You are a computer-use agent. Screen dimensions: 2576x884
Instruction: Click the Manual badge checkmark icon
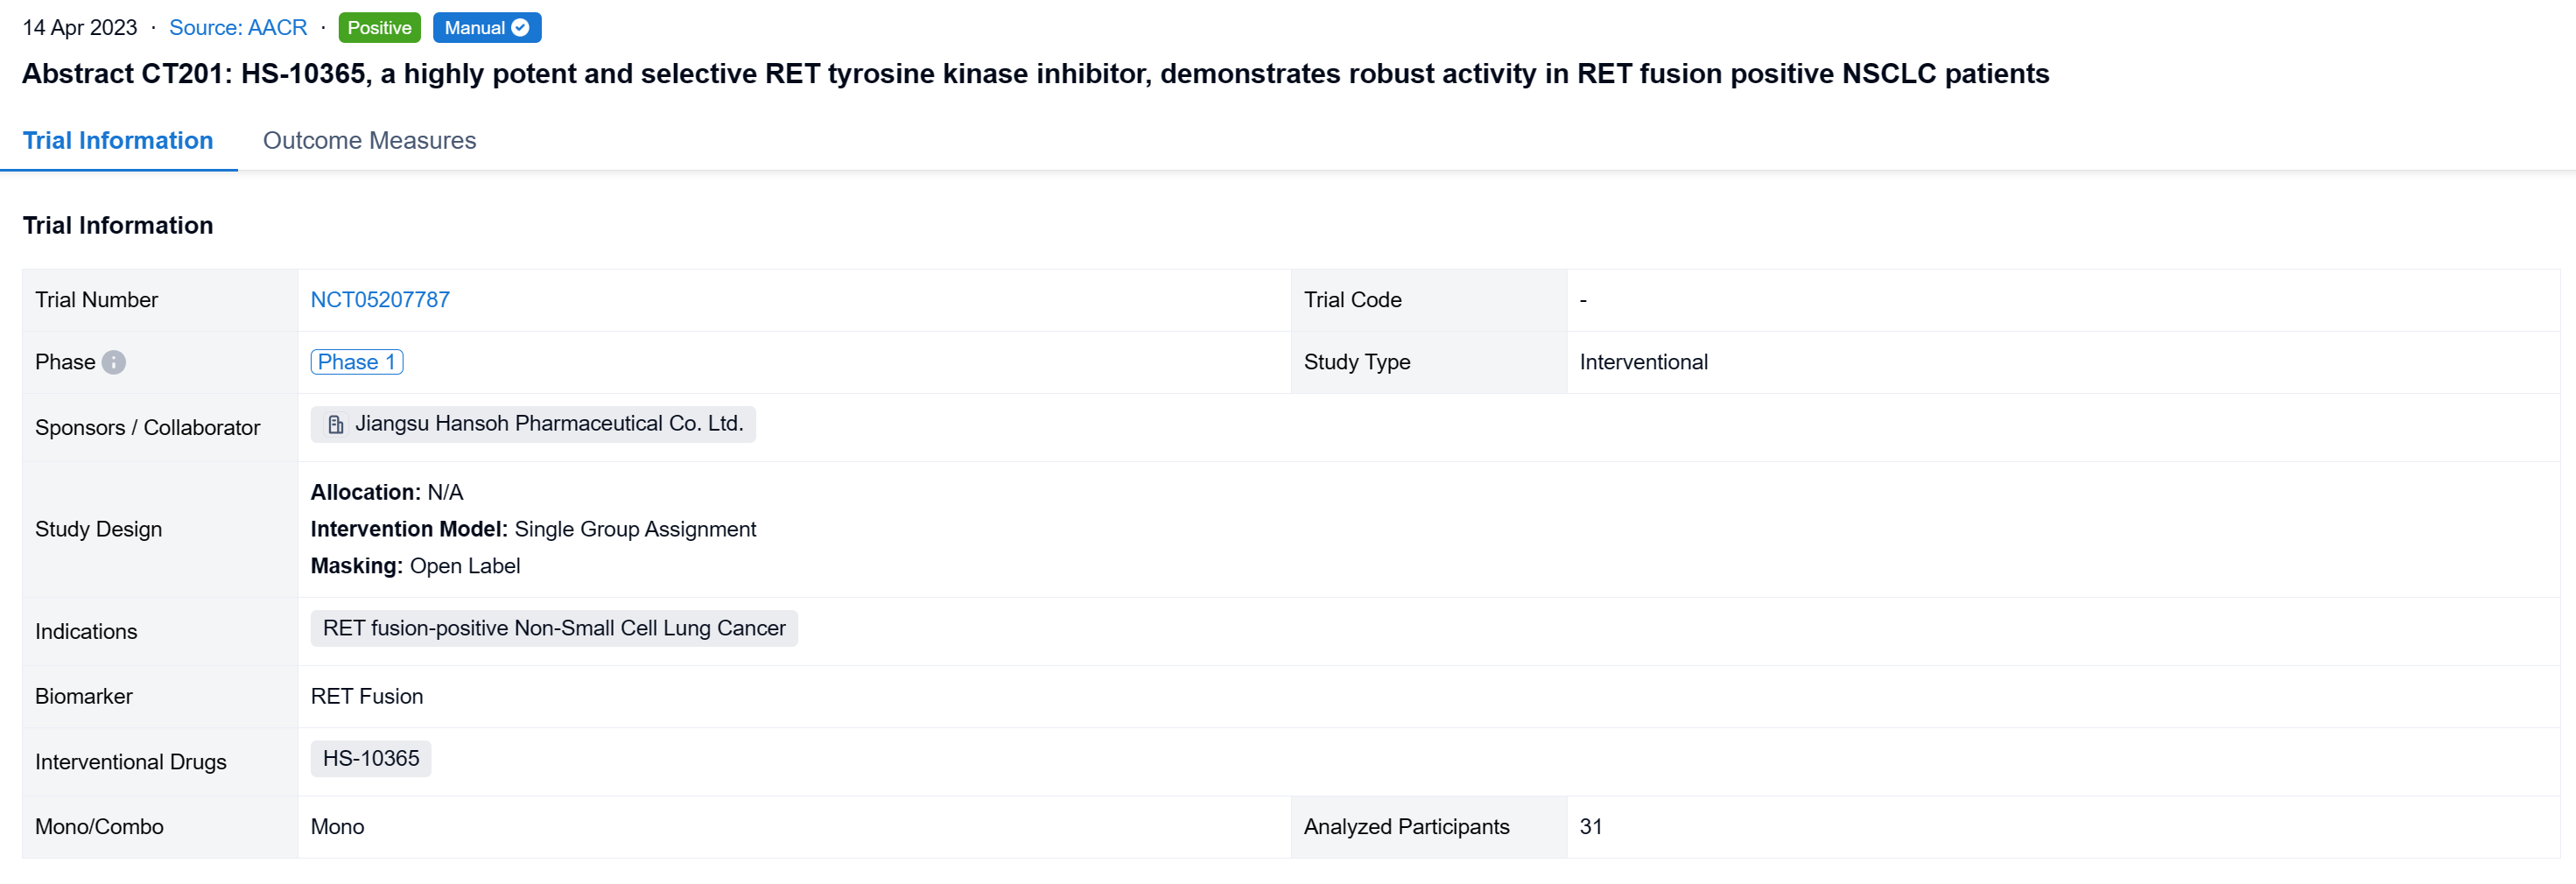pyautogui.click(x=521, y=28)
